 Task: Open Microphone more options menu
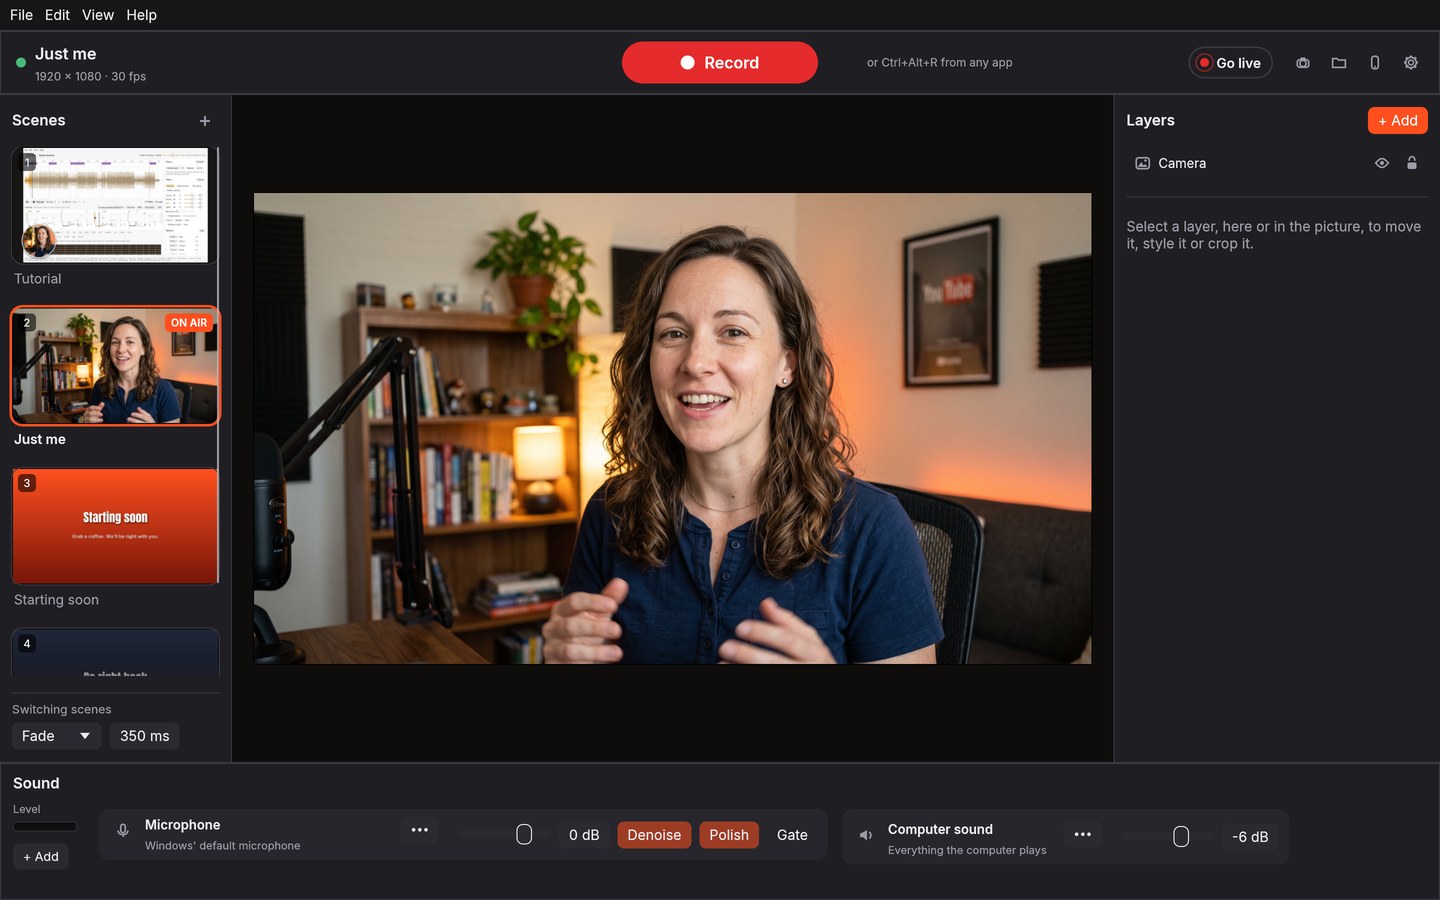420,830
